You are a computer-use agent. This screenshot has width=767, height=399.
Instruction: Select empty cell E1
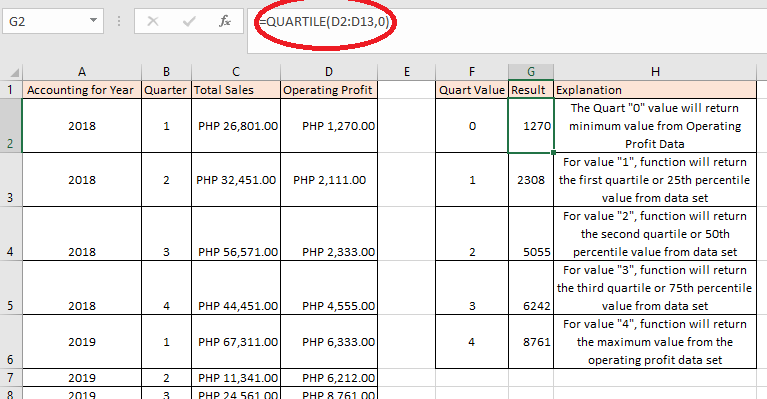406,89
